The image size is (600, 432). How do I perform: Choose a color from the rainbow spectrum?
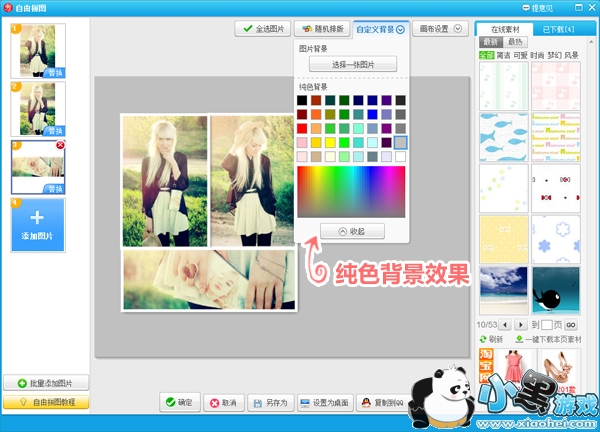coord(351,192)
